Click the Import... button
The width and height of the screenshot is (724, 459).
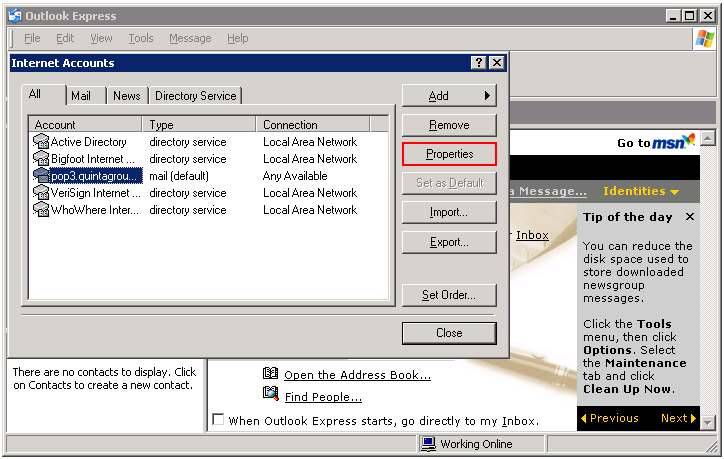click(x=449, y=212)
